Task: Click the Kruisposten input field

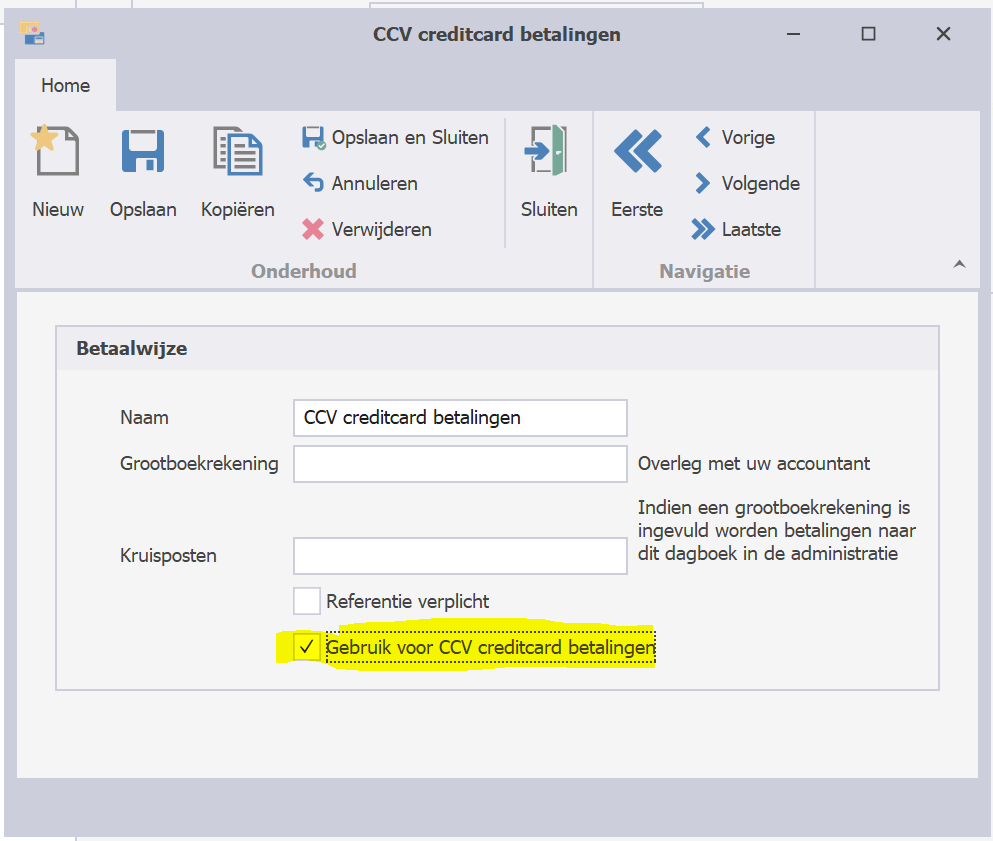Action: tap(460, 556)
